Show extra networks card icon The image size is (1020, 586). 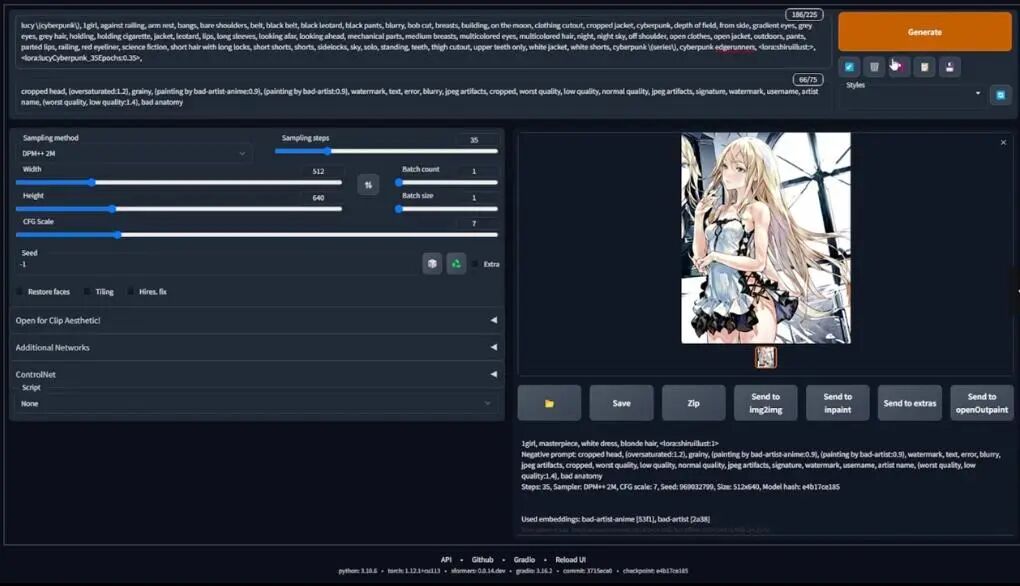click(x=899, y=66)
